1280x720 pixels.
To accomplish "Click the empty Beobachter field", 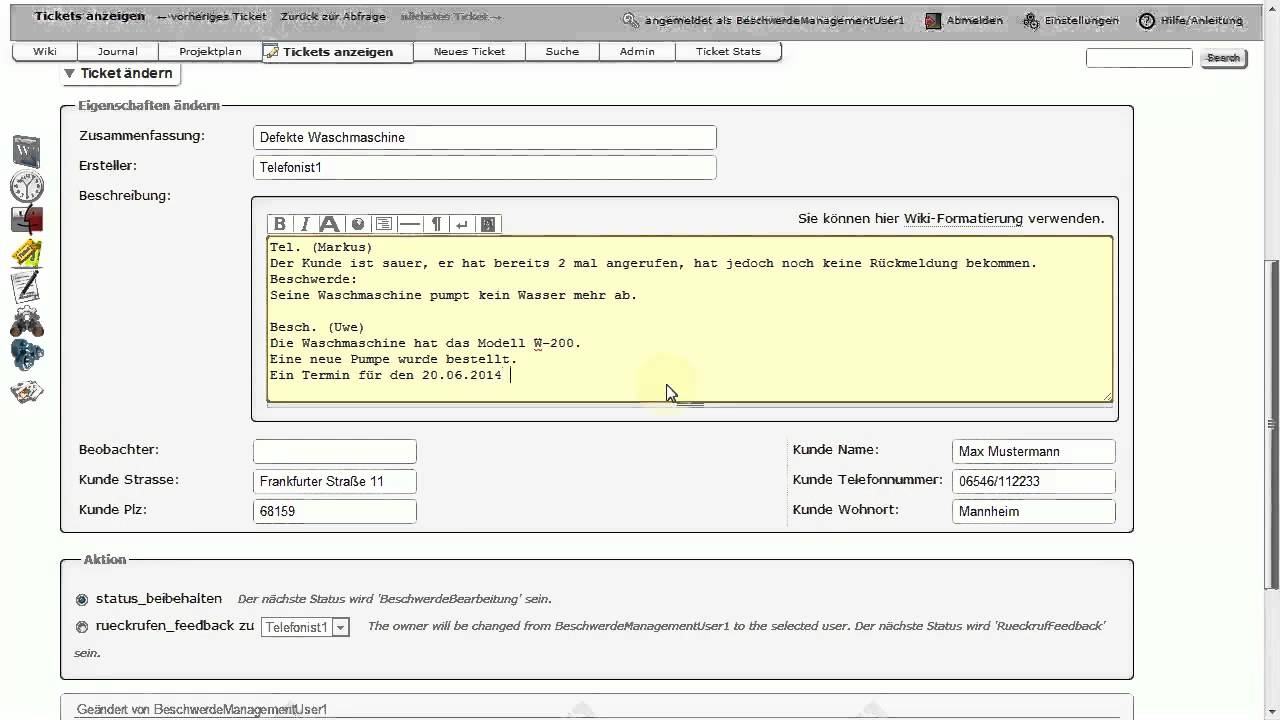I will coord(335,452).
